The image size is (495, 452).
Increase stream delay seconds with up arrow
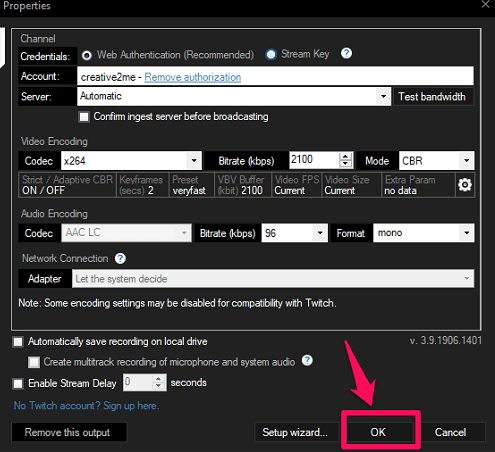[x=159, y=379]
